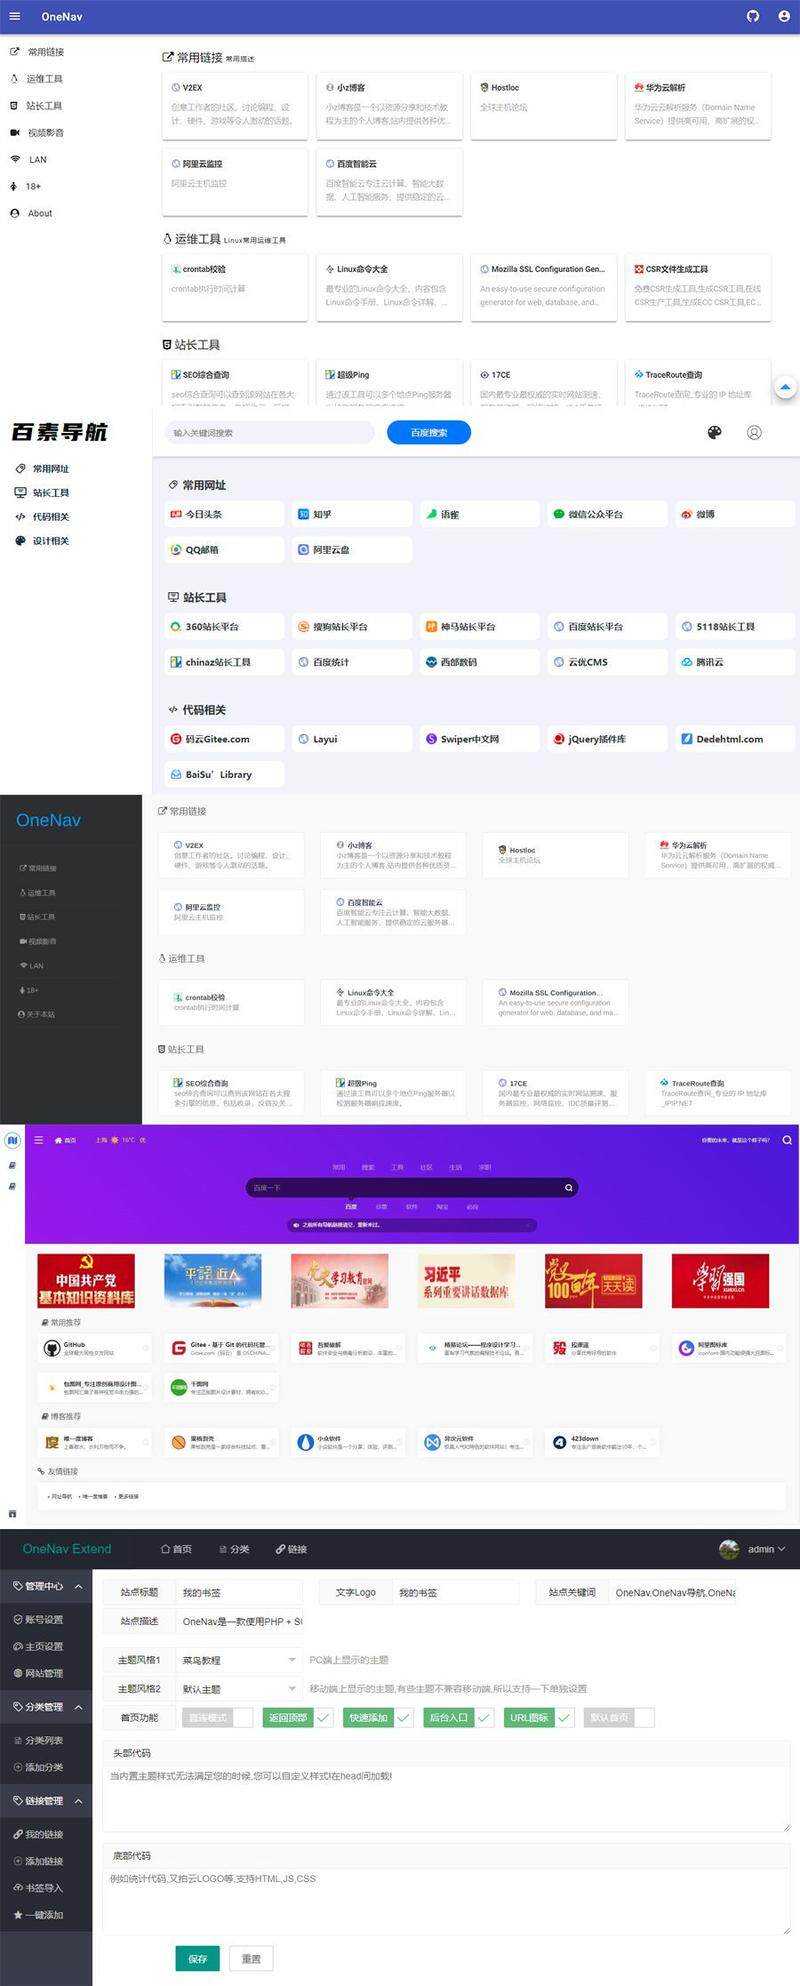Click the green 保存 button

[x=198, y=1958]
